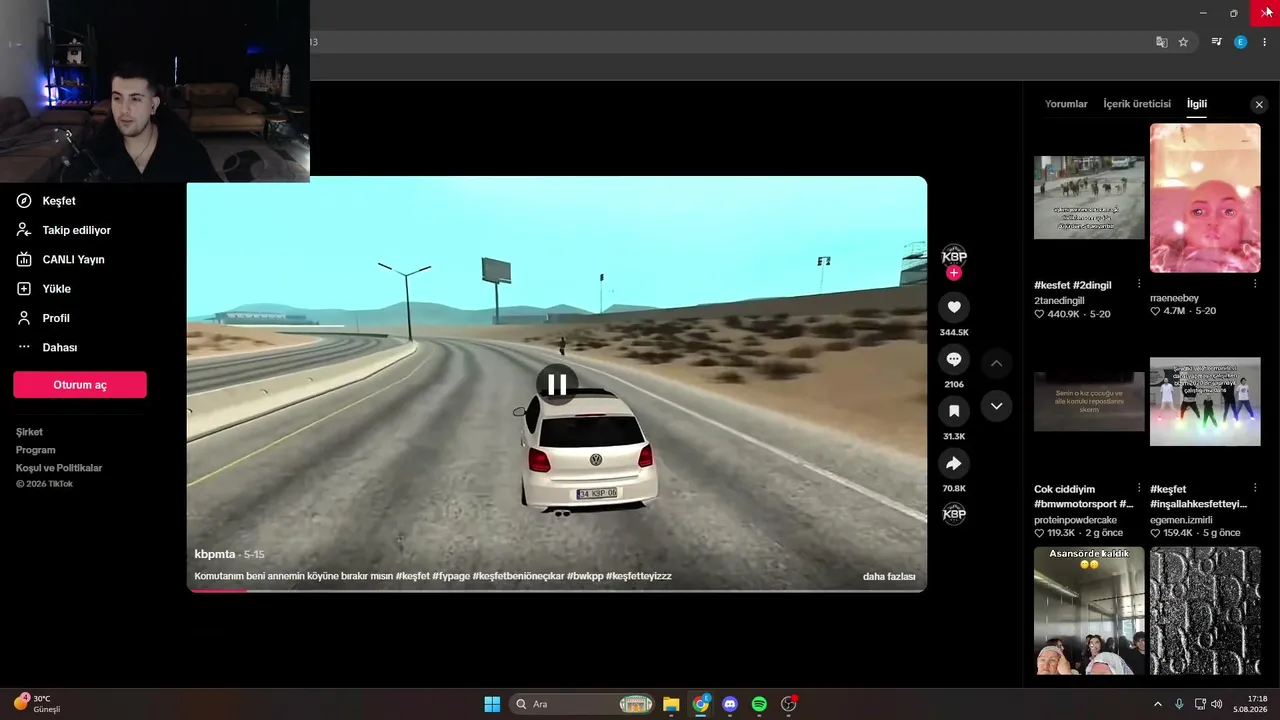This screenshot has height=720, width=1280.
Task: Go to the previous video with up chevron
Action: (996, 363)
